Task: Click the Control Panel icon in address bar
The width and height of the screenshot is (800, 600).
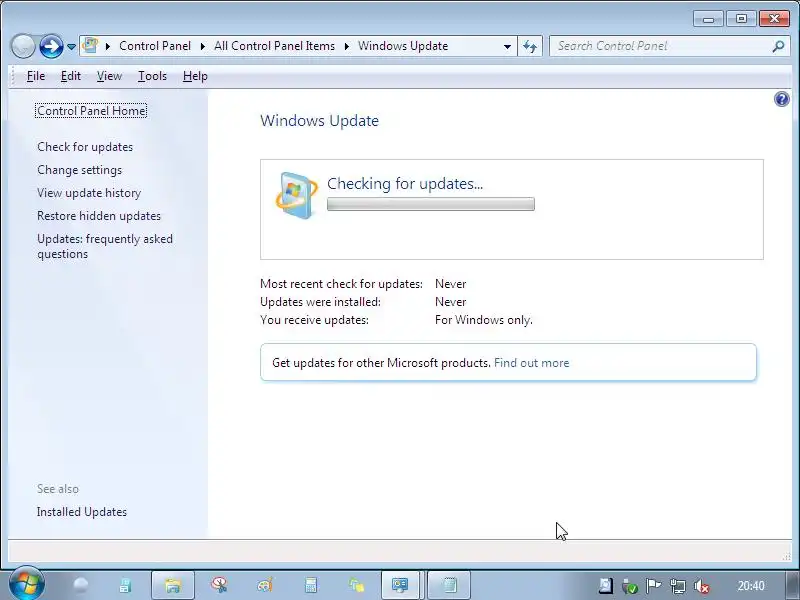Action: (x=90, y=46)
